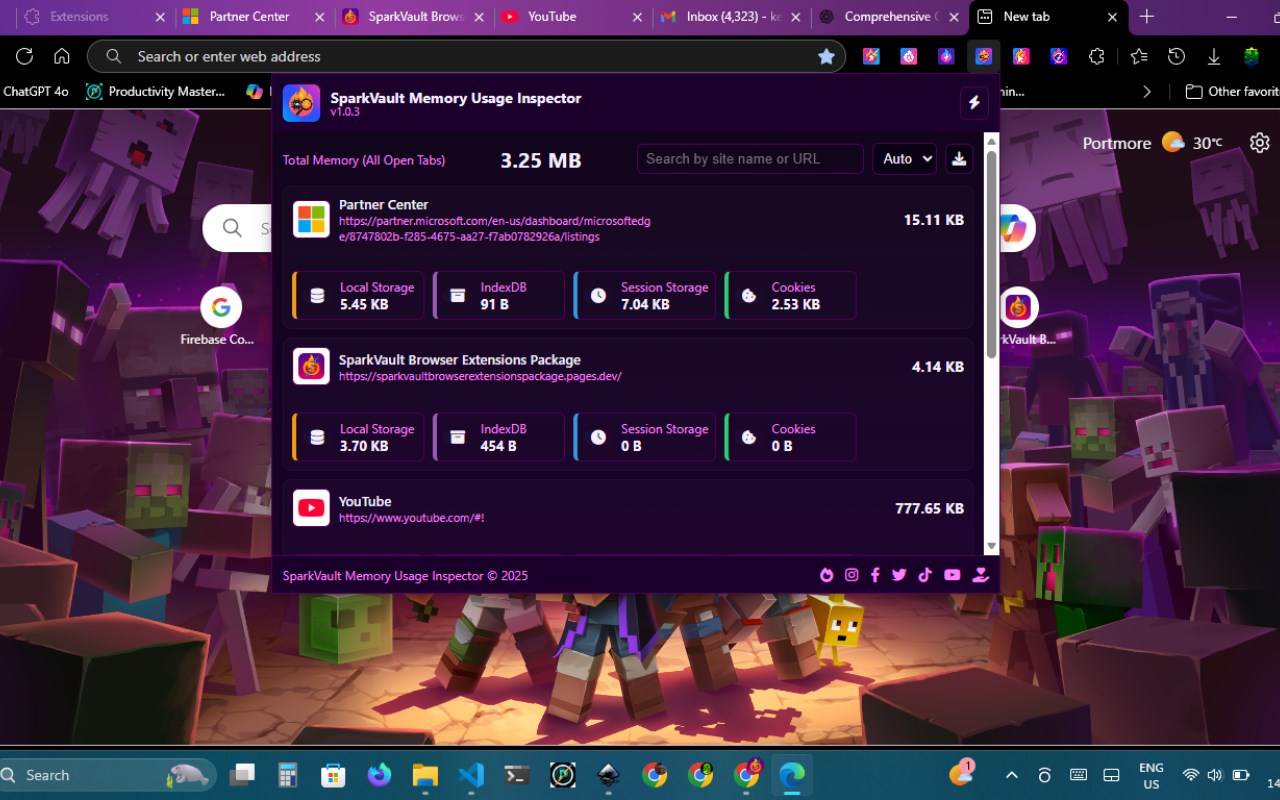Open the YouTube footer icon
Screen dimensions: 1280x800
(x=952, y=575)
